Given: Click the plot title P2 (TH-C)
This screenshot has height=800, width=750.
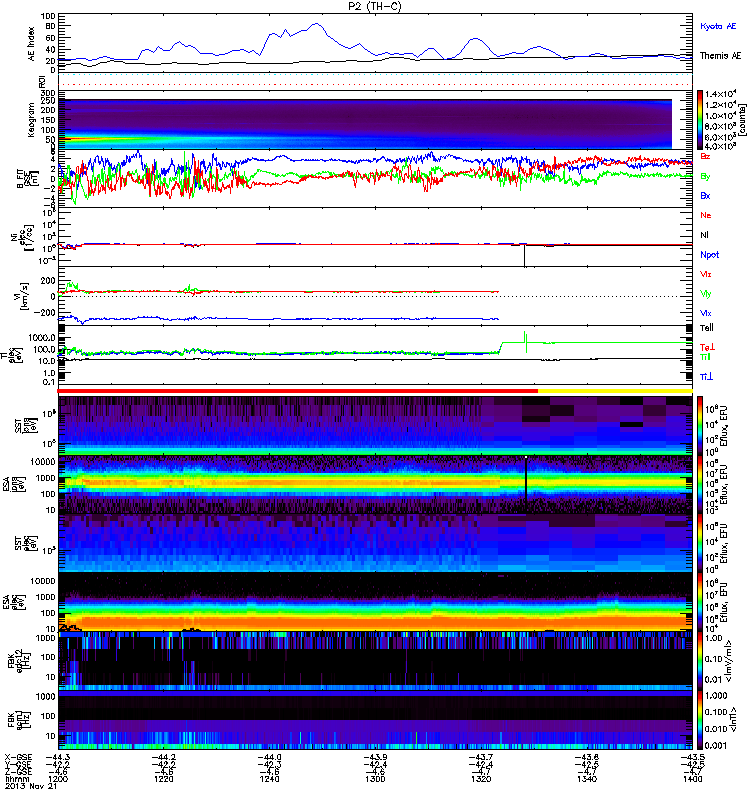Looking at the screenshot, I should (375, 6).
